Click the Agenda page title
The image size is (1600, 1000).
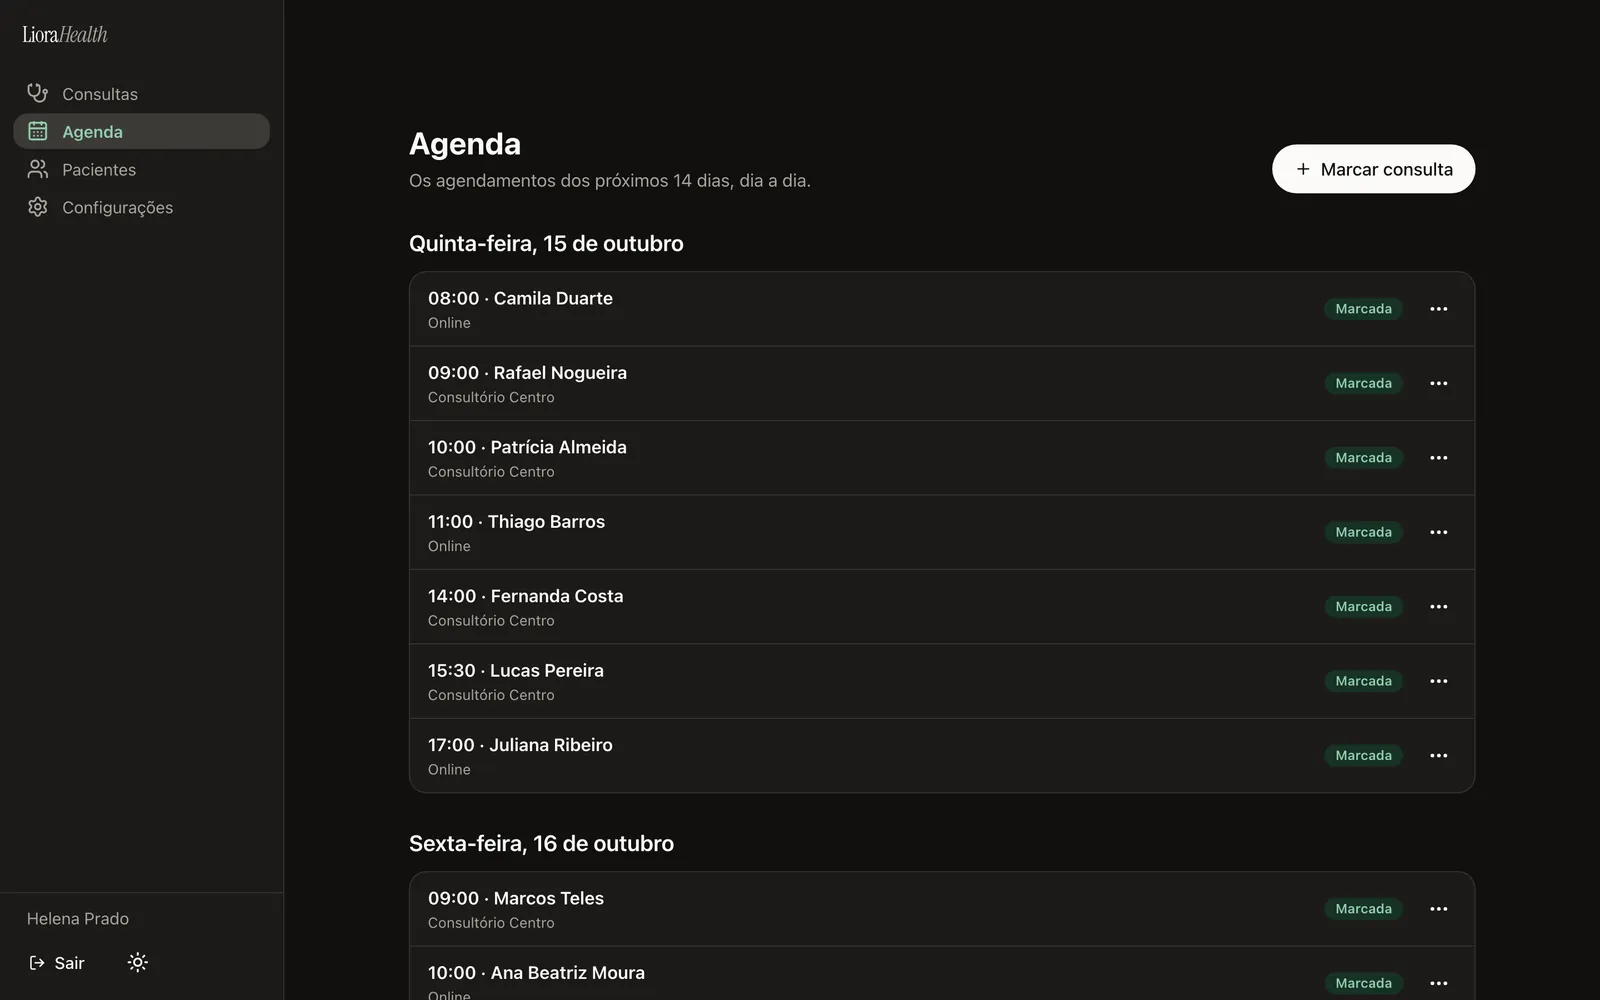pos(465,144)
